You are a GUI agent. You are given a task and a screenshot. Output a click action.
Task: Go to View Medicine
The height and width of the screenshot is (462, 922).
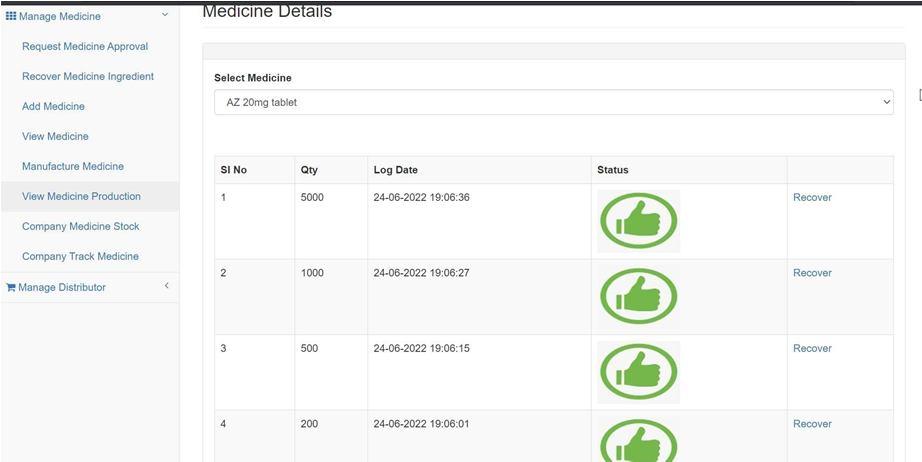(x=55, y=136)
